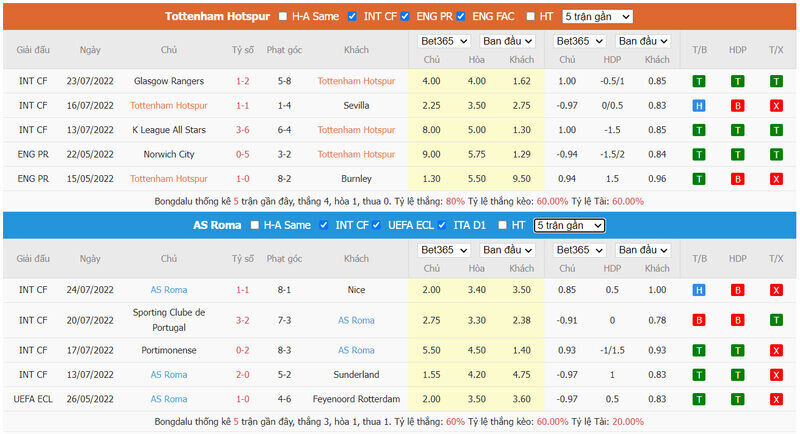Click 'Portimonense' team name
This screenshot has width=800, height=434.
168,350
